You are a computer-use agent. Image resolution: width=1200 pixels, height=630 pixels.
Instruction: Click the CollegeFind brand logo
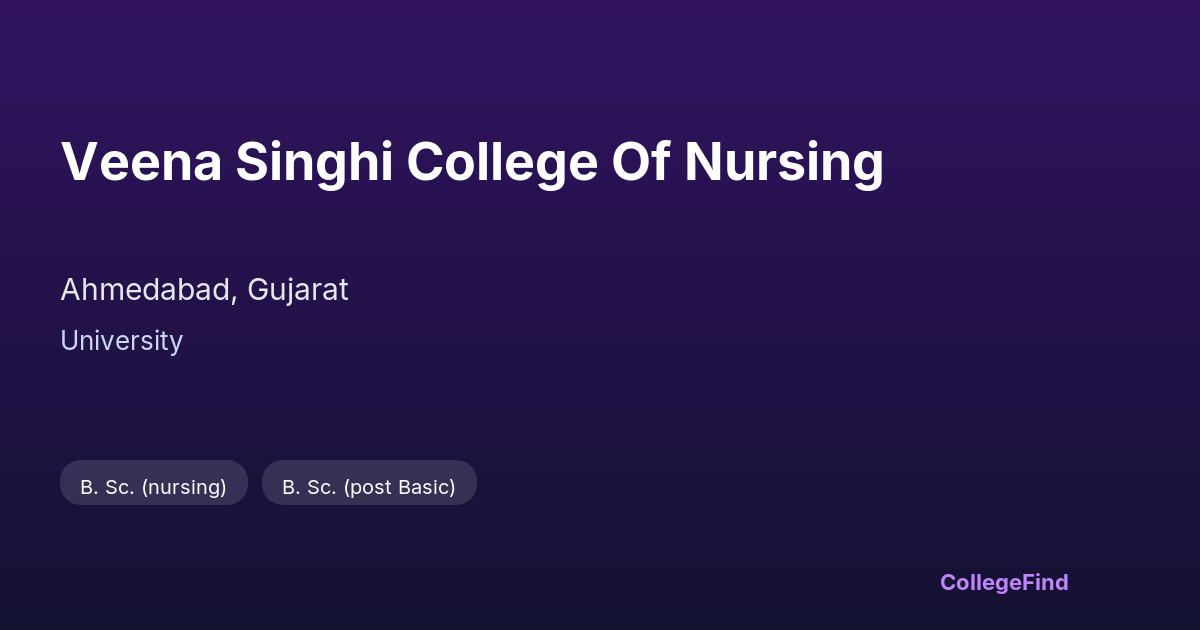click(x=1003, y=582)
